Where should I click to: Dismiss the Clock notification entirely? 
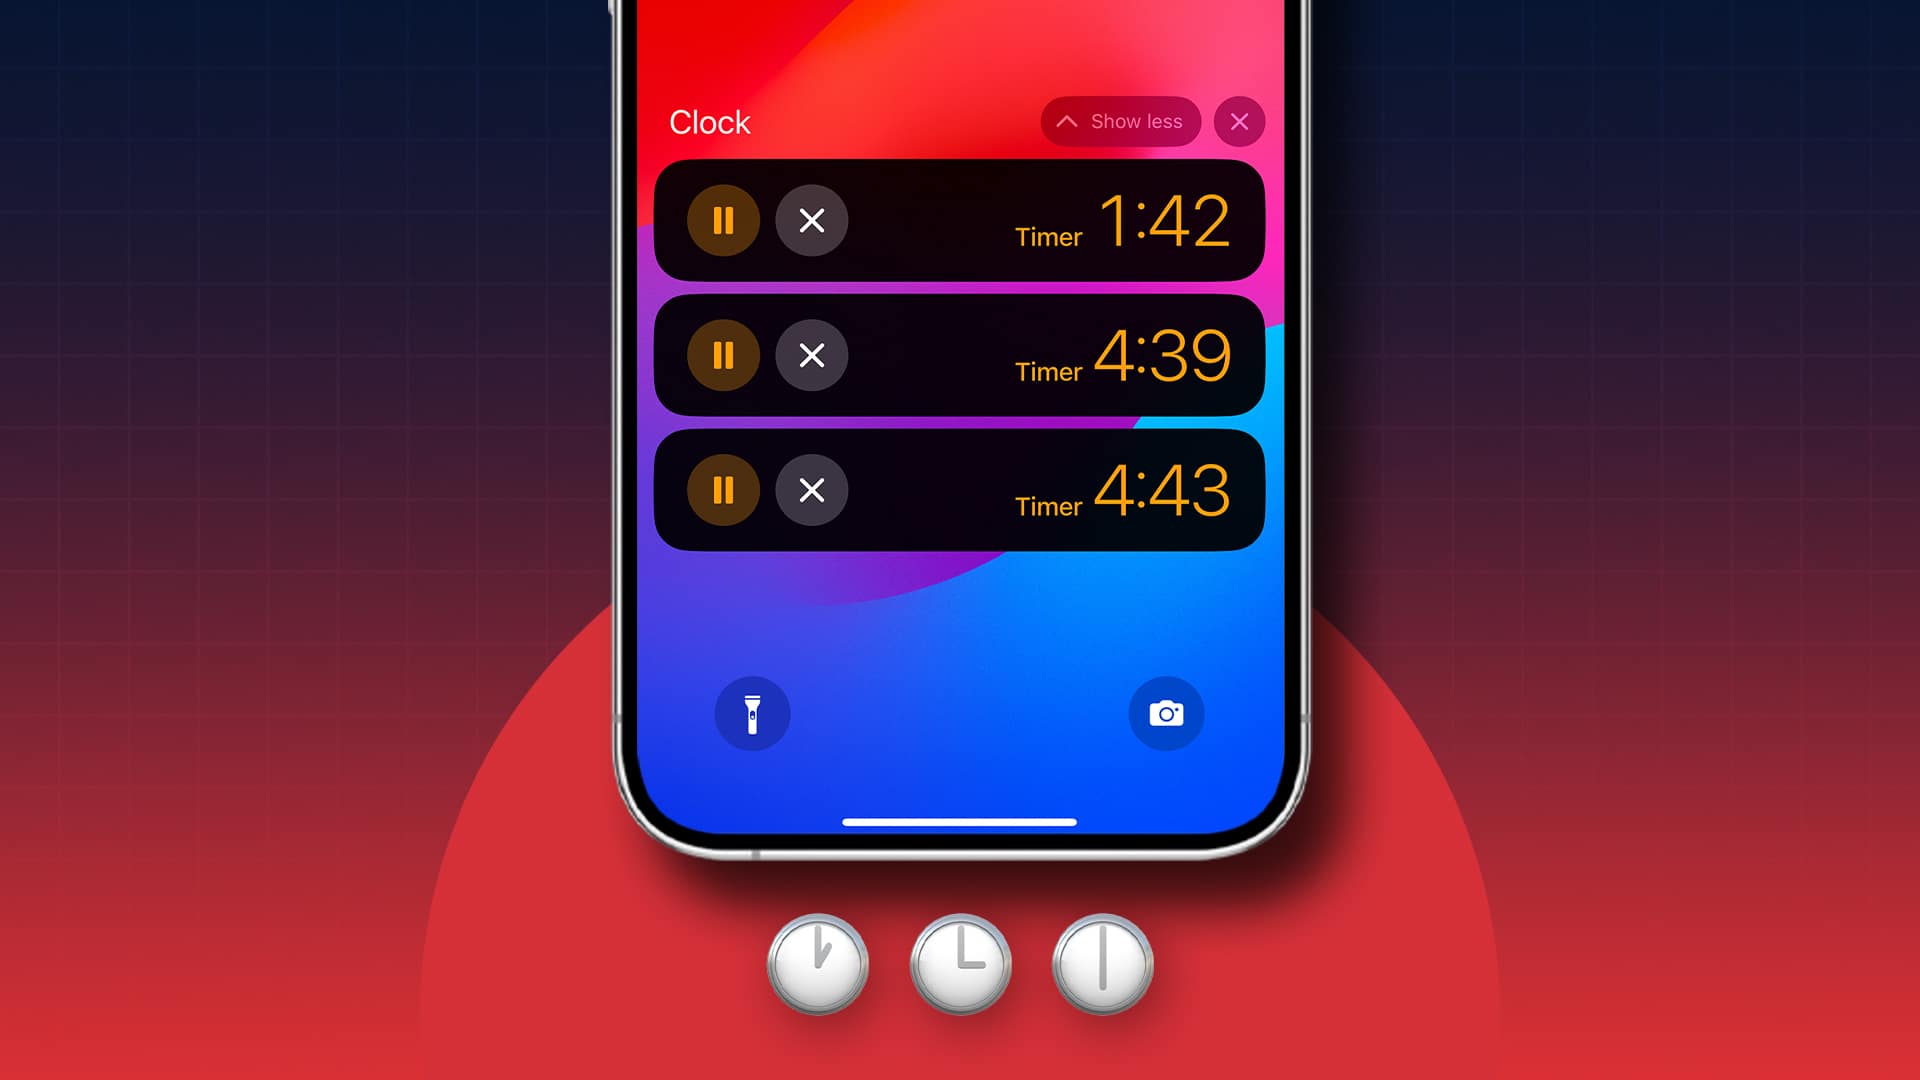(1238, 120)
